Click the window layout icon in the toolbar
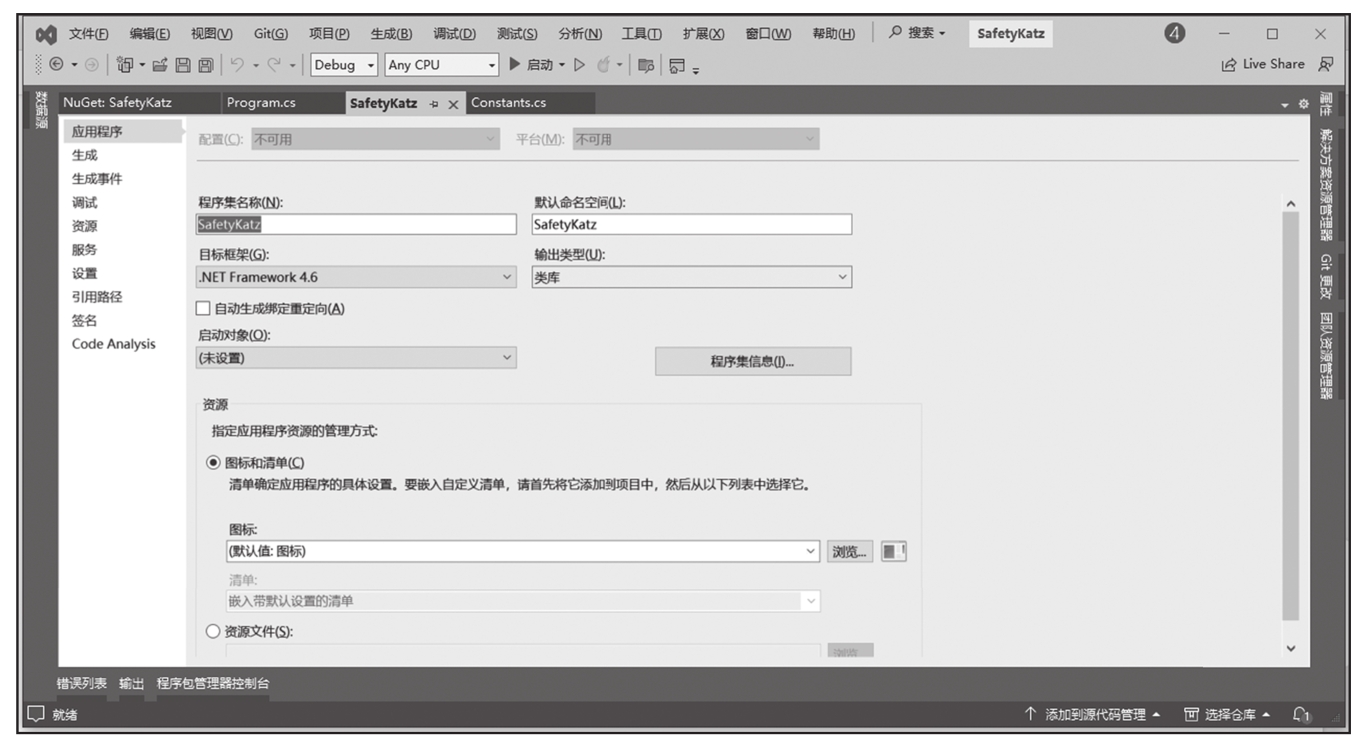 pos(676,65)
